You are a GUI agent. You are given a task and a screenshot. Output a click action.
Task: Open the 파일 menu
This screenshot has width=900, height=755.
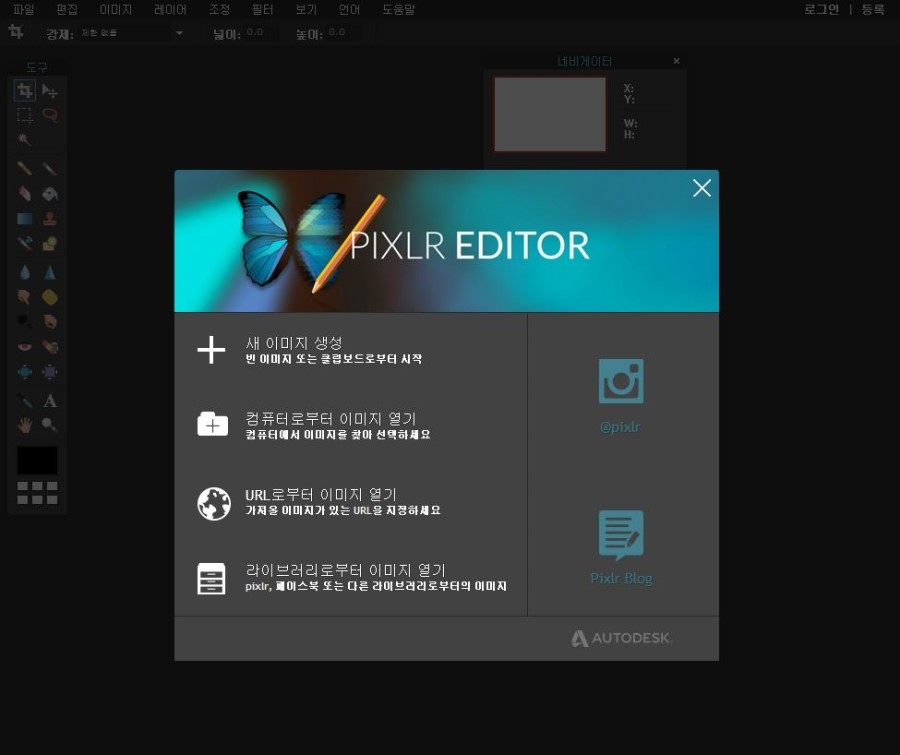24,9
